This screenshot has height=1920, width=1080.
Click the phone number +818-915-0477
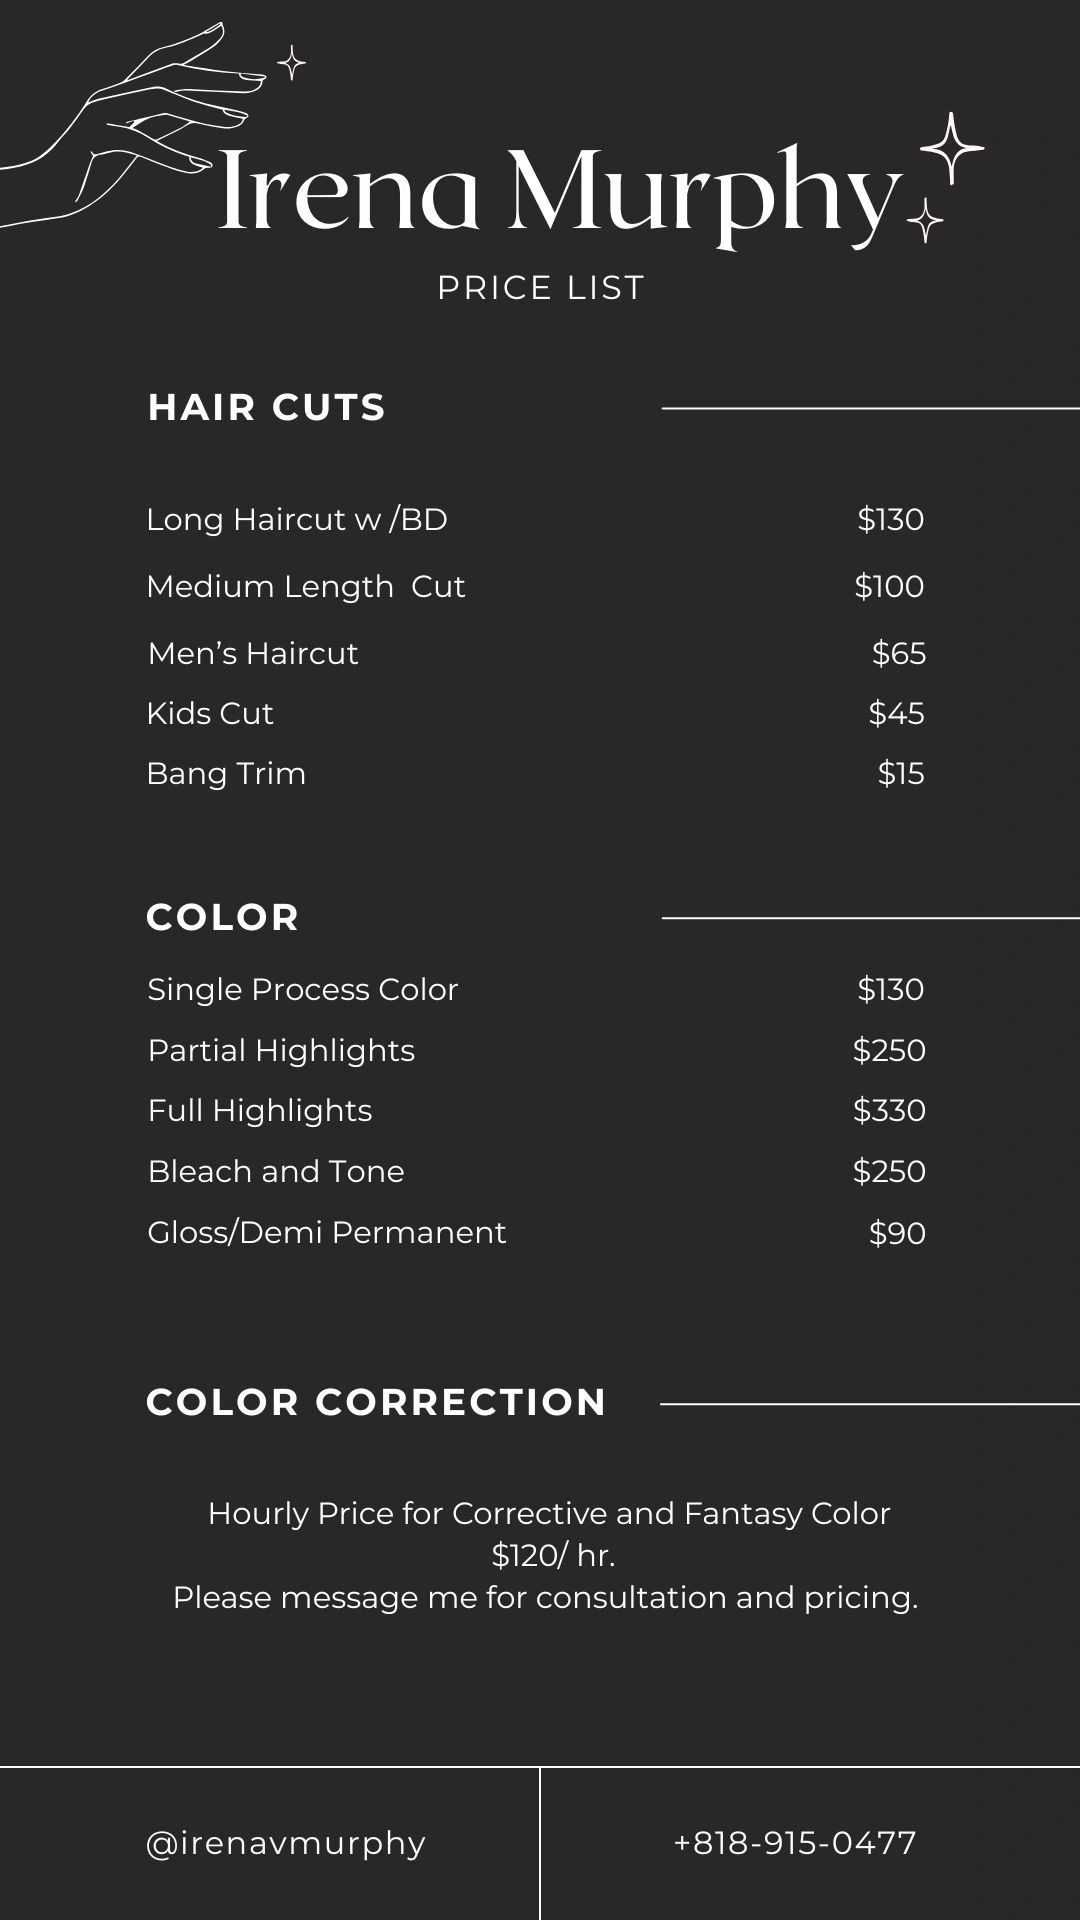(795, 1842)
